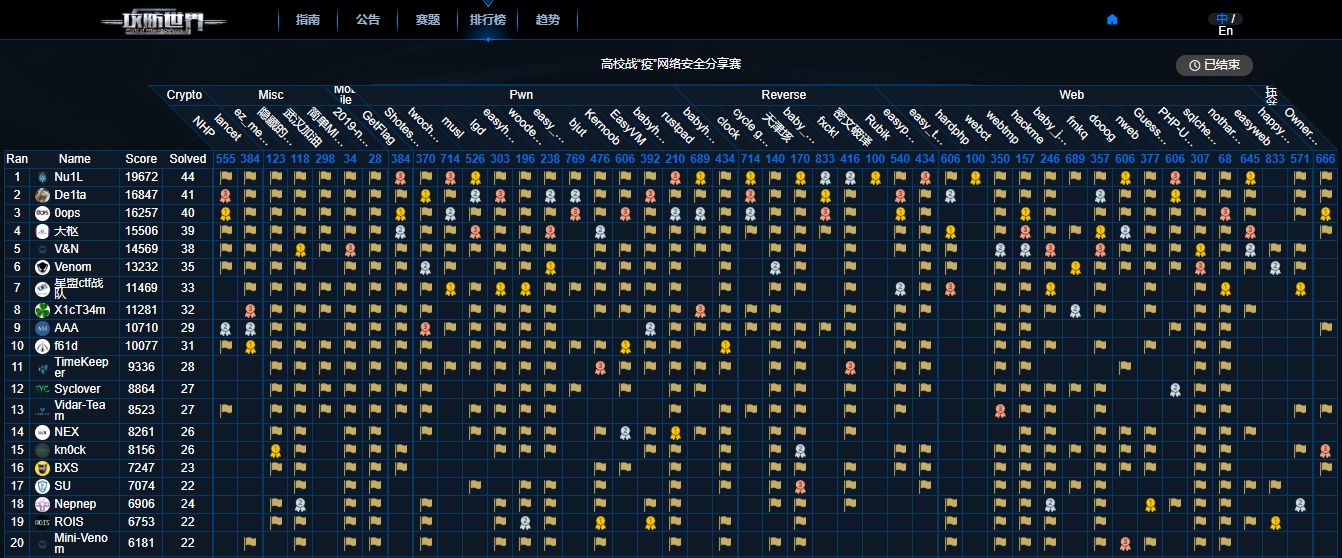The height and width of the screenshot is (558, 1342).
Task: Click the De1ta team avatar
Action: [43, 195]
